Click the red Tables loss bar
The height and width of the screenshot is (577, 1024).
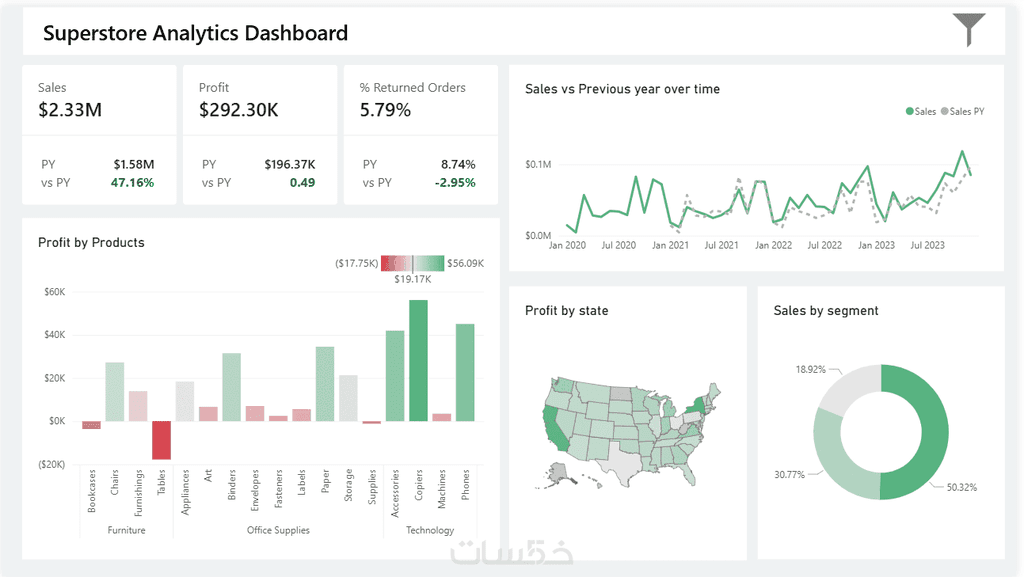point(161,440)
